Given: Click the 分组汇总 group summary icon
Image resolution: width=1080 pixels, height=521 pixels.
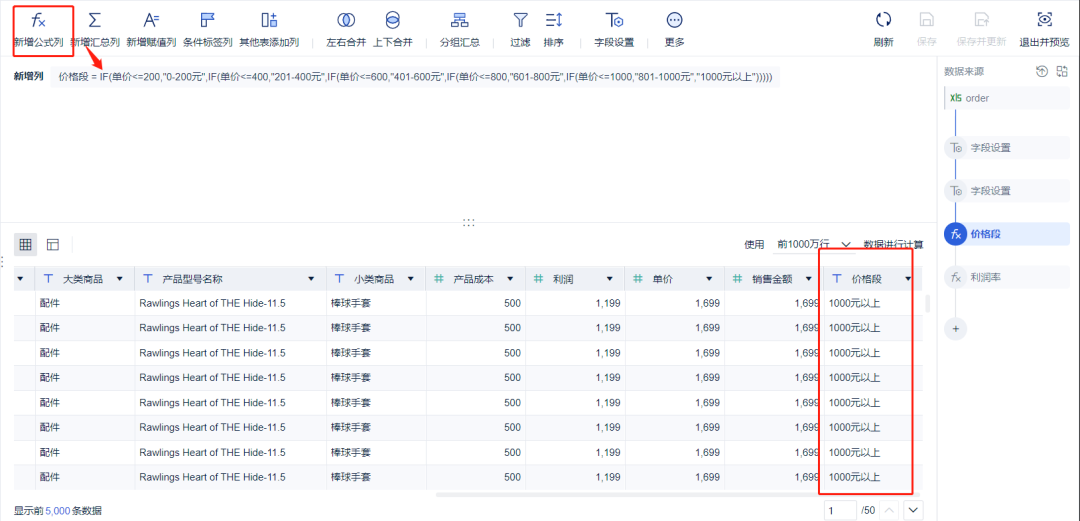Looking at the screenshot, I should (459, 20).
